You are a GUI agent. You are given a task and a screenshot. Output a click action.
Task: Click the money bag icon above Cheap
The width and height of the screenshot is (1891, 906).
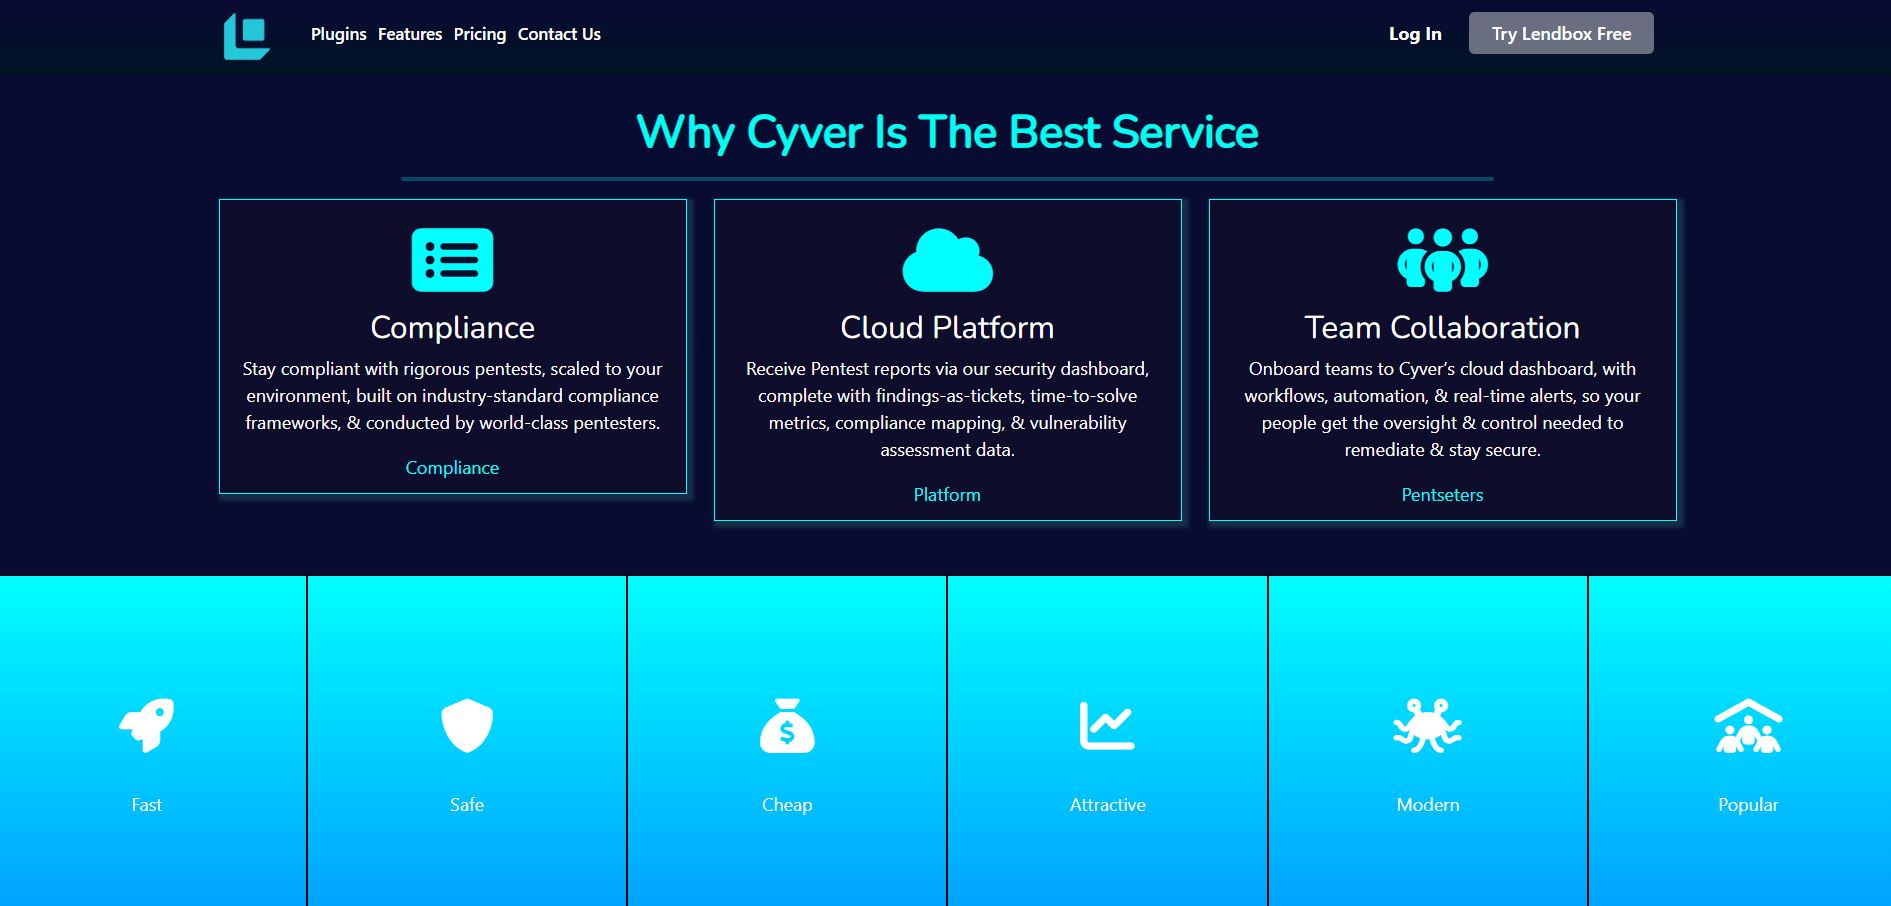click(787, 725)
